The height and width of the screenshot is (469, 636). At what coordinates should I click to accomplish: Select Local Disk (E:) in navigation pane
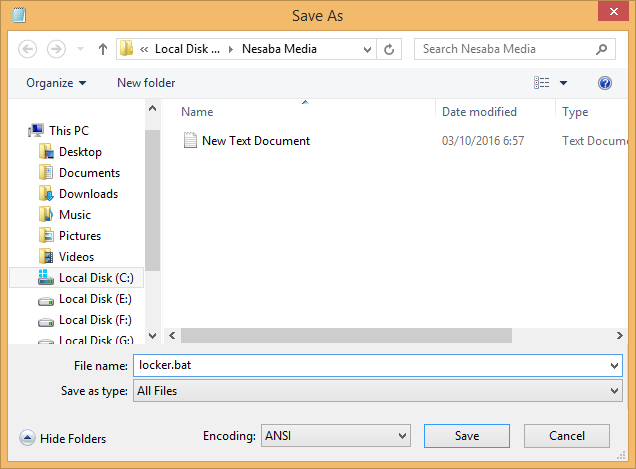(x=95, y=299)
